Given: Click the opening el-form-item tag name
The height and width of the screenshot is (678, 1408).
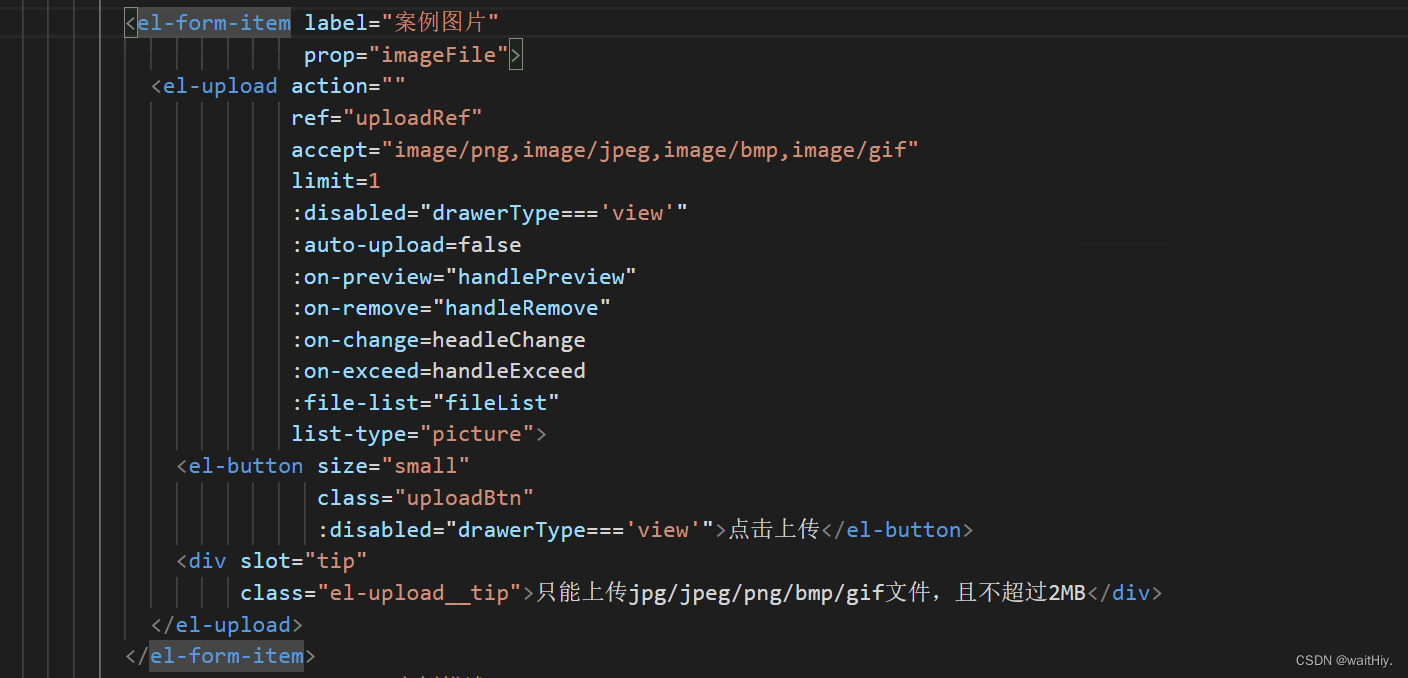Looking at the screenshot, I should [214, 22].
